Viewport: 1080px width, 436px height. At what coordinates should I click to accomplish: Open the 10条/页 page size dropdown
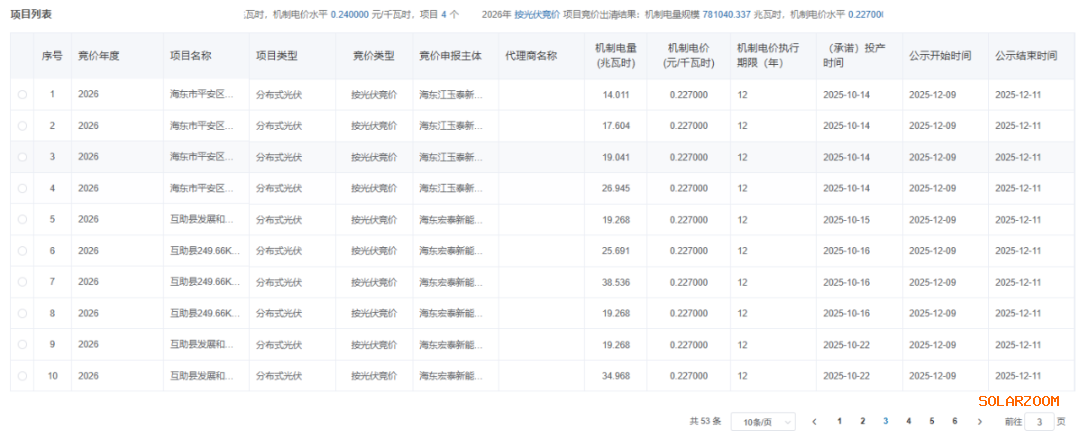(x=763, y=422)
